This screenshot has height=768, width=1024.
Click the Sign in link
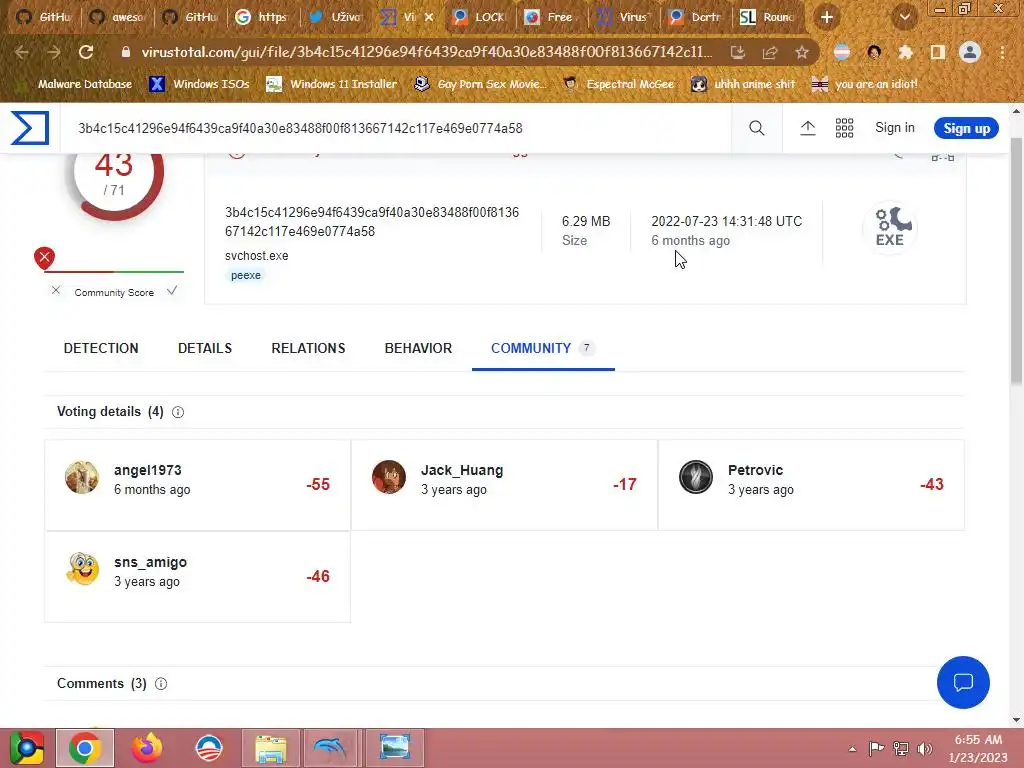click(x=895, y=128)
